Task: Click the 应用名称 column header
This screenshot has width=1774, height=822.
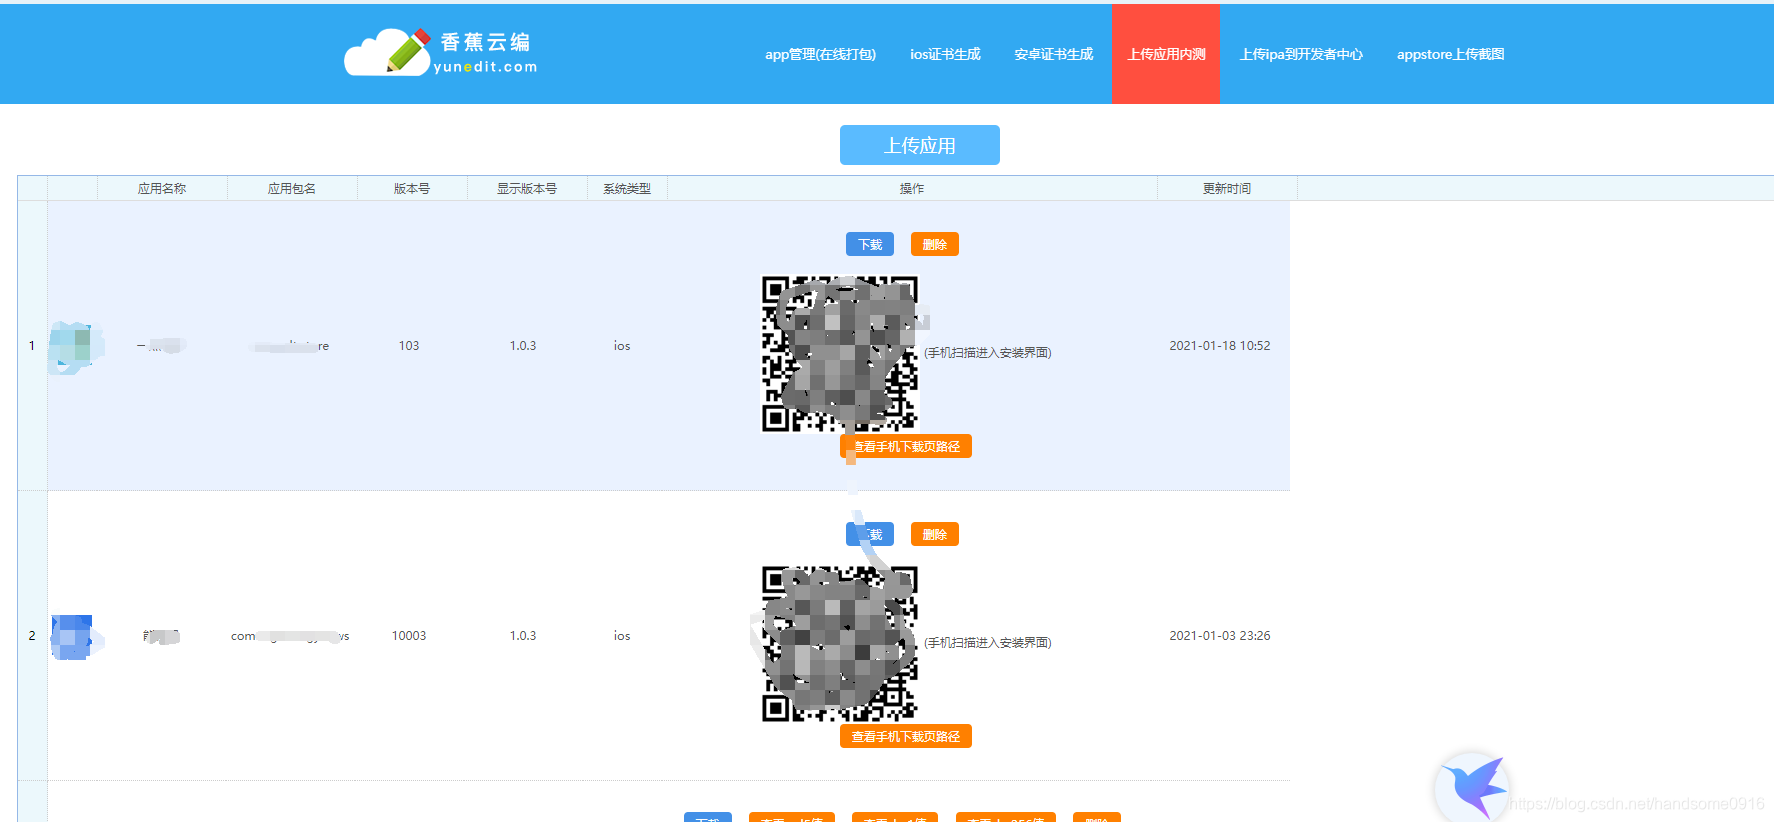Action: [162, 188]
